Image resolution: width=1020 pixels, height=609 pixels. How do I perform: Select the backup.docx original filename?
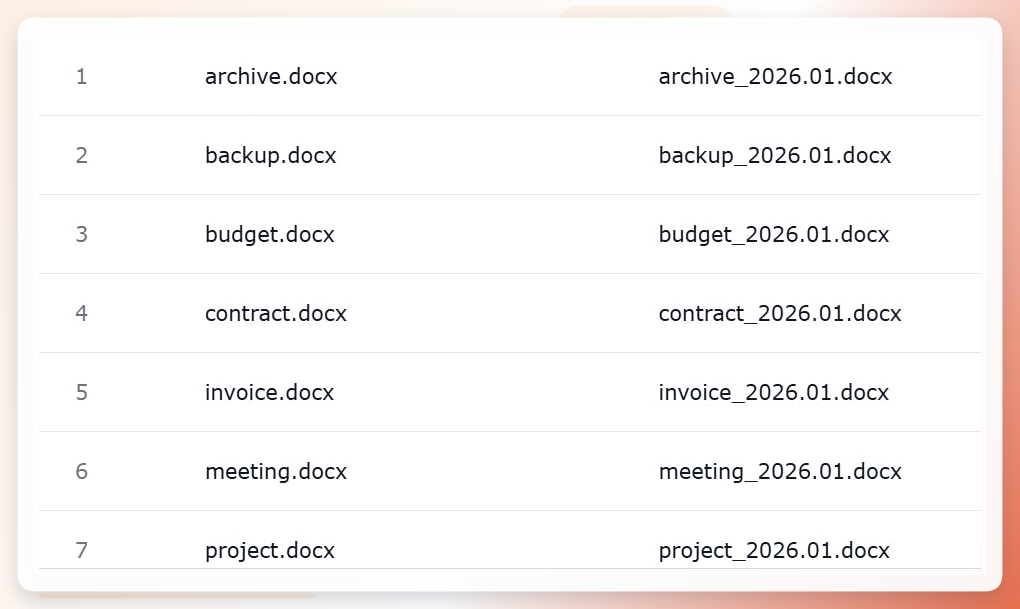click(x=270, y=156)
